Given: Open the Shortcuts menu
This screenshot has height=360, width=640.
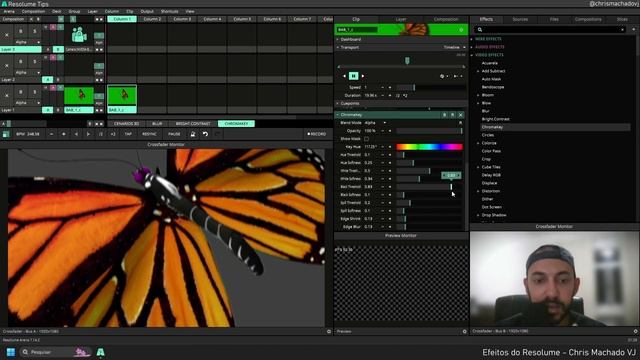Looking at the screenshot, I should [169, 11].
